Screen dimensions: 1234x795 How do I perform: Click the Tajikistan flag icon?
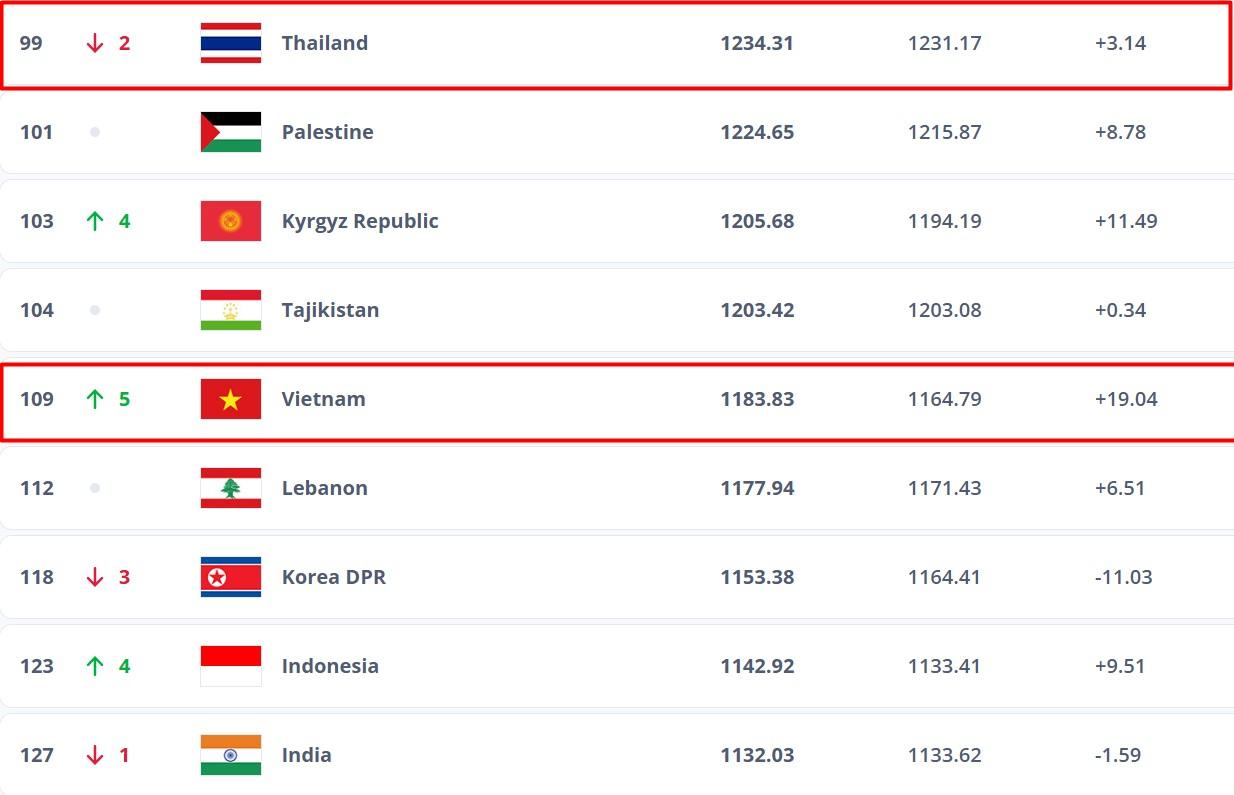(x=231, y=310)
